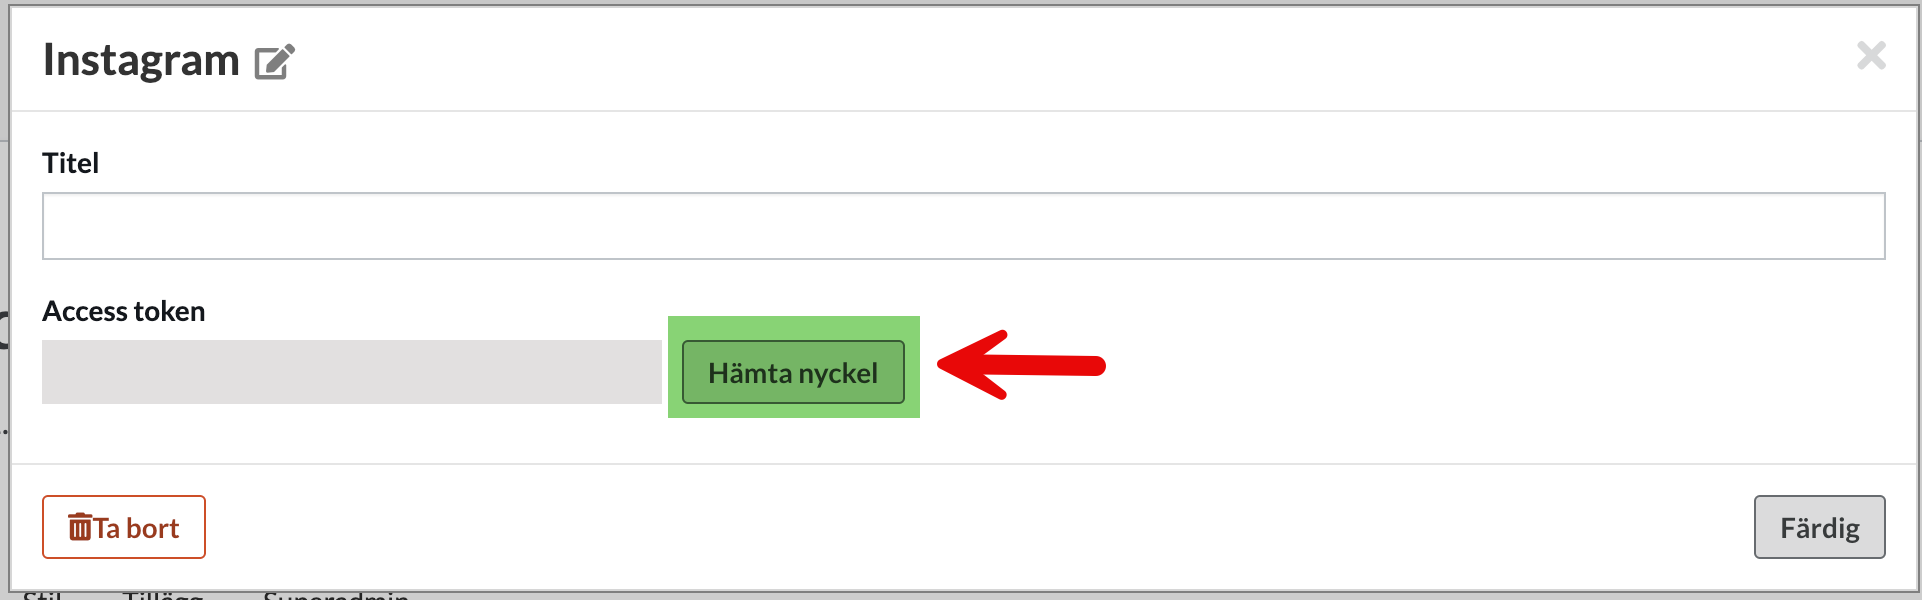
Task: Click the trash can icon in Ta bort
Action: click(x=79, y=527)
